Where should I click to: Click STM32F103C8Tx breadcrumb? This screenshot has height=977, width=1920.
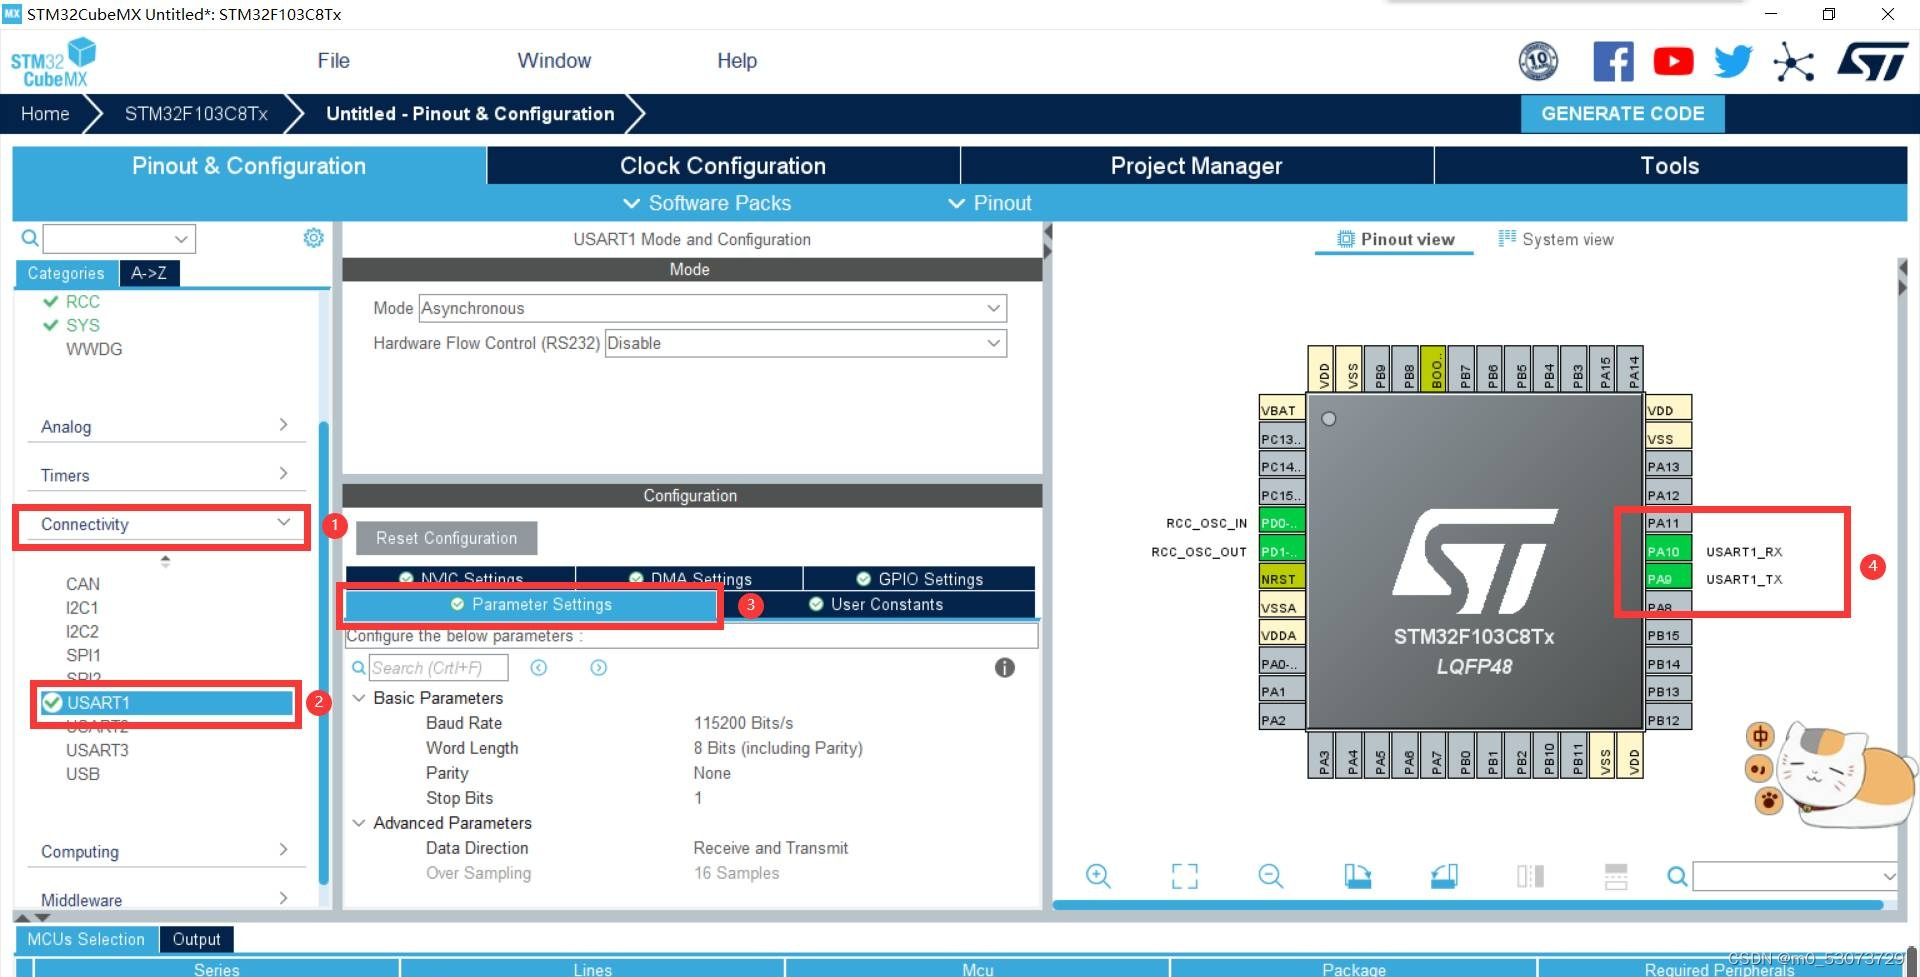pyautogui.click(x=196, y=114)
